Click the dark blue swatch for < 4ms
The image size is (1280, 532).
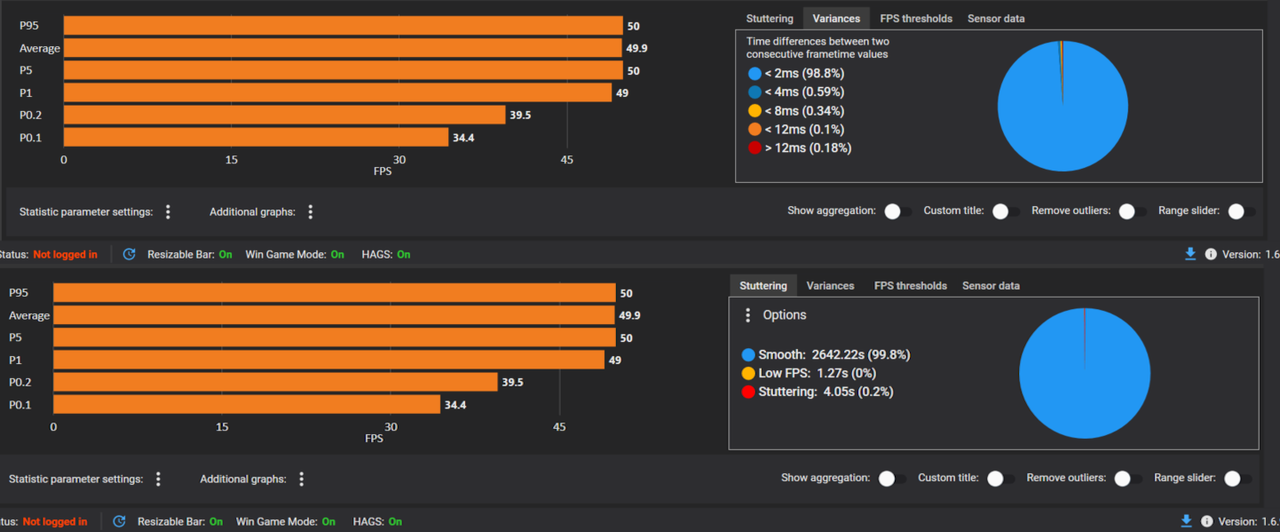pos(754,93)
